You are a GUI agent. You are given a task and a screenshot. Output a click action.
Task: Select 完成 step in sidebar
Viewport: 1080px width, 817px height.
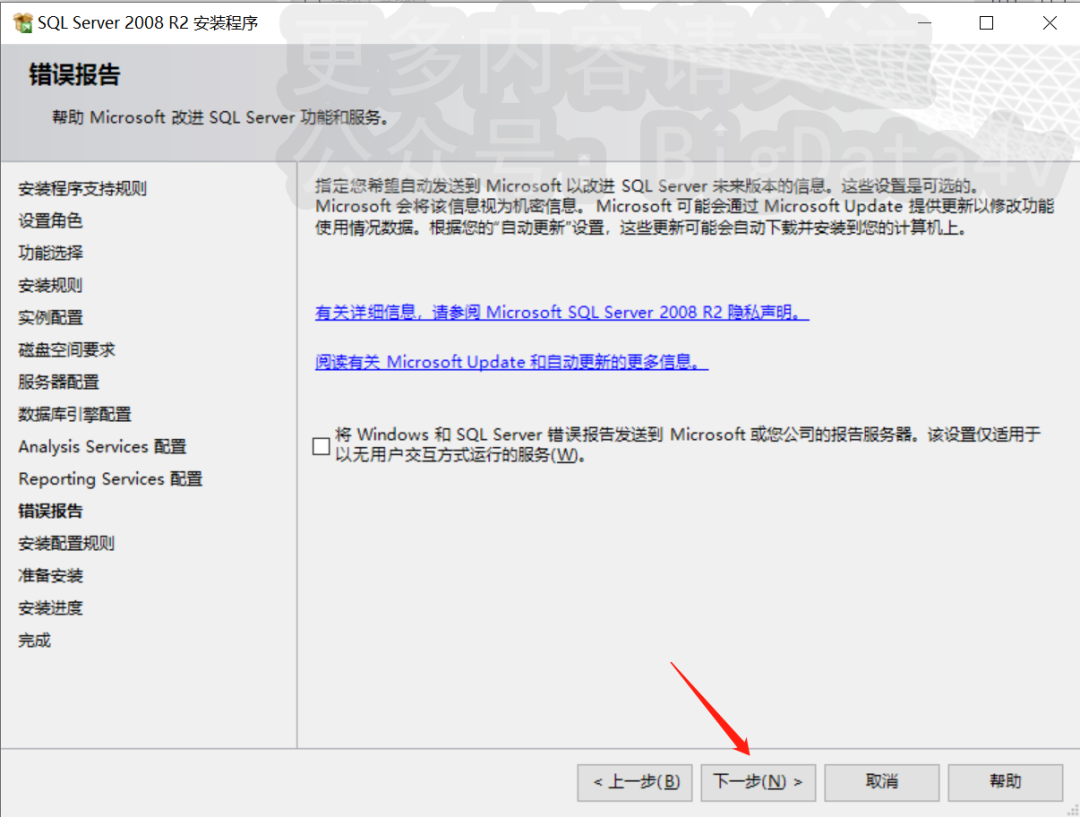[34, 641]
